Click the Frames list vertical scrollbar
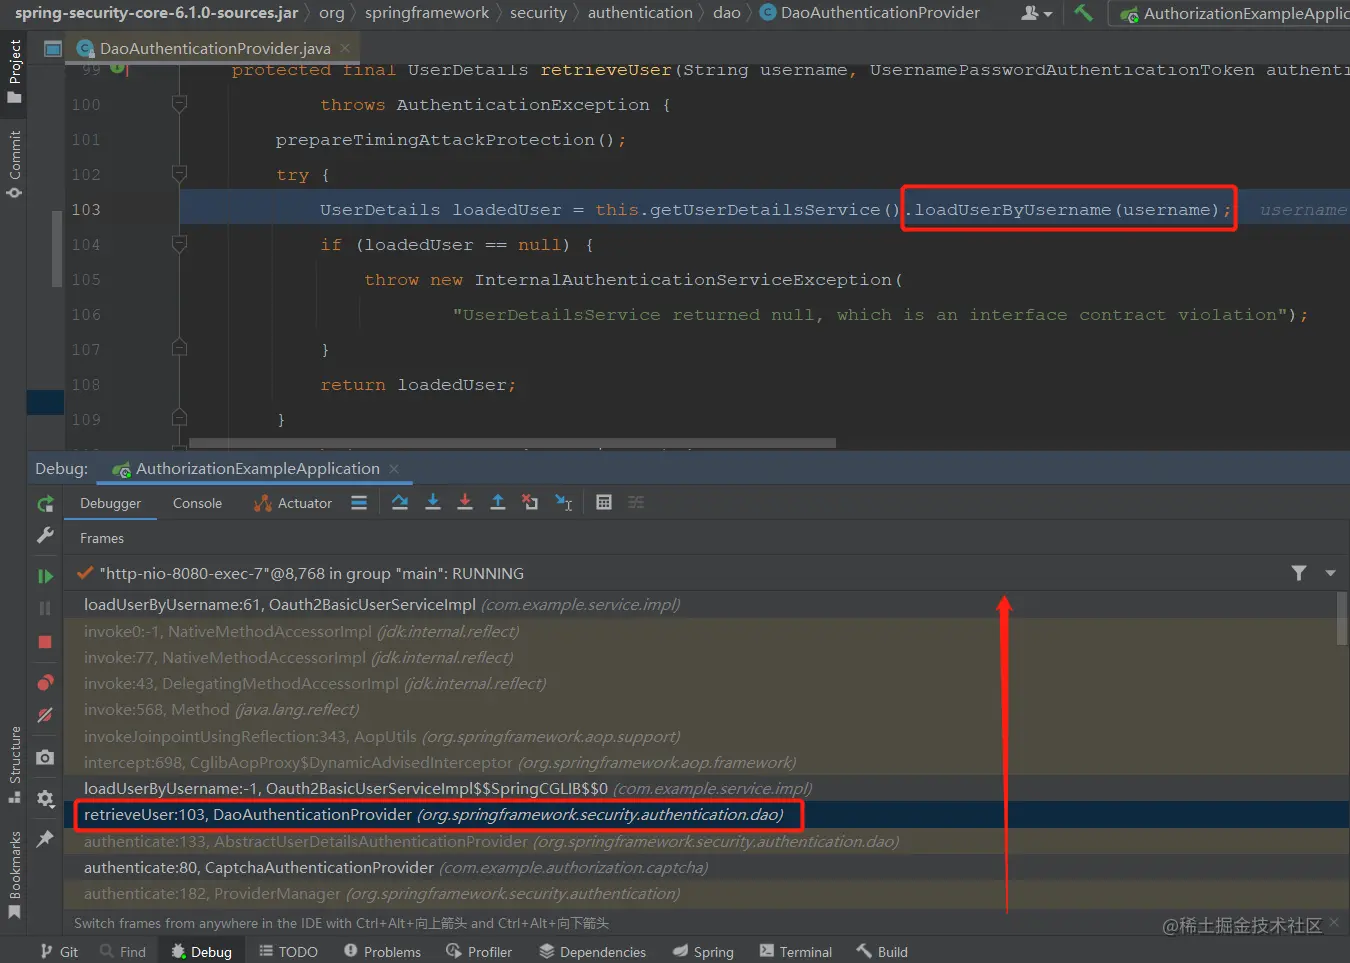 [1342, 620]
